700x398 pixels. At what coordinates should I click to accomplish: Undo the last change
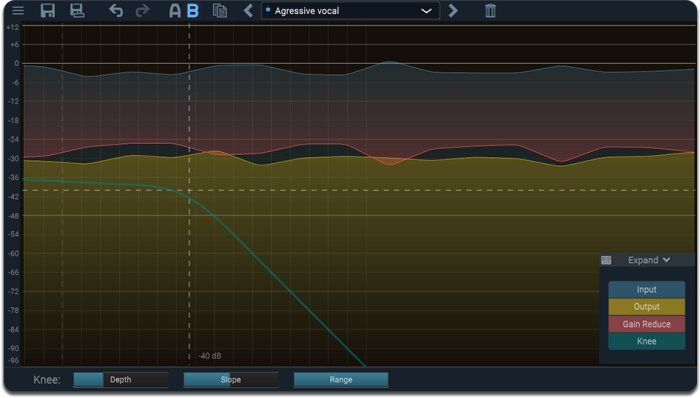coord(116,10)
